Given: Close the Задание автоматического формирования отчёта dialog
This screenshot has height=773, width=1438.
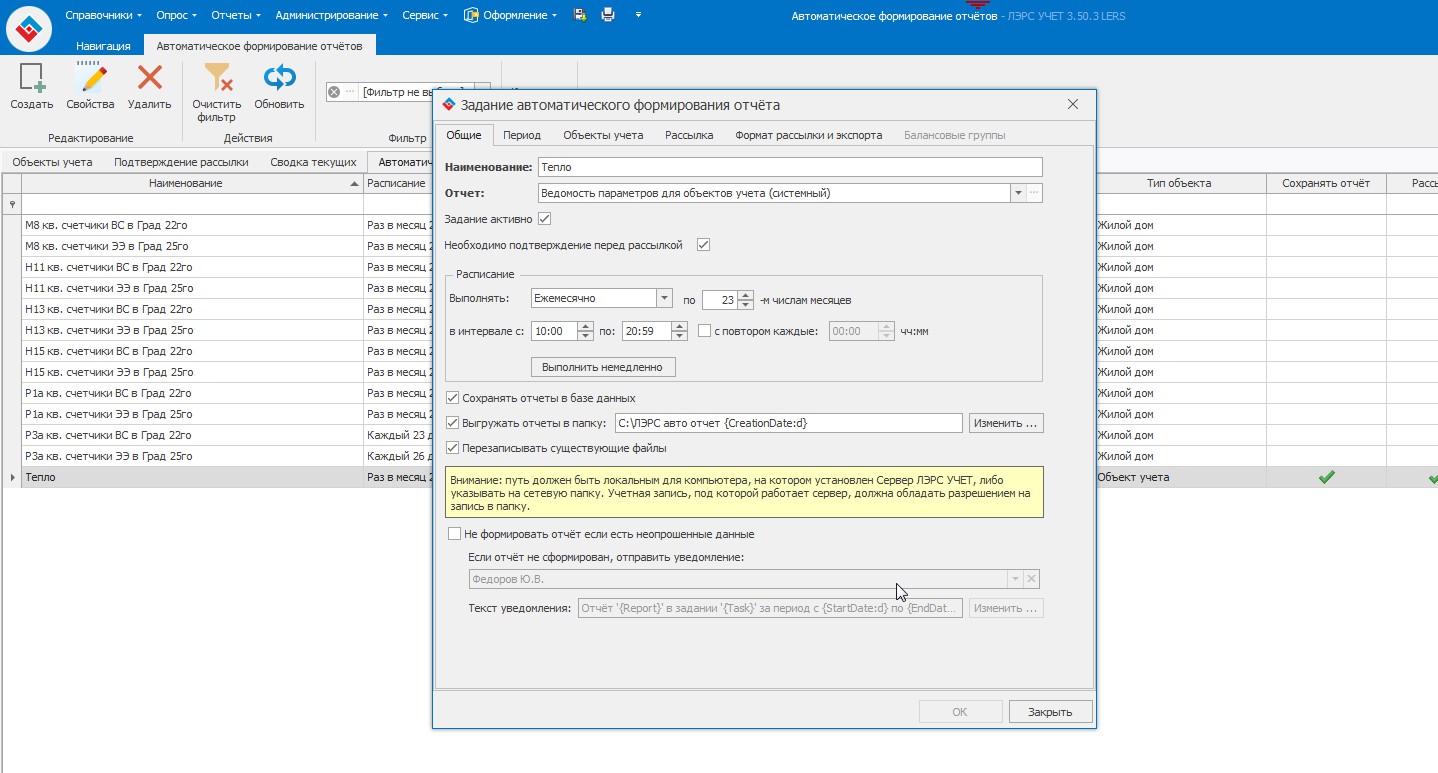Looking at the screenshot, I should pos(1073,105).
